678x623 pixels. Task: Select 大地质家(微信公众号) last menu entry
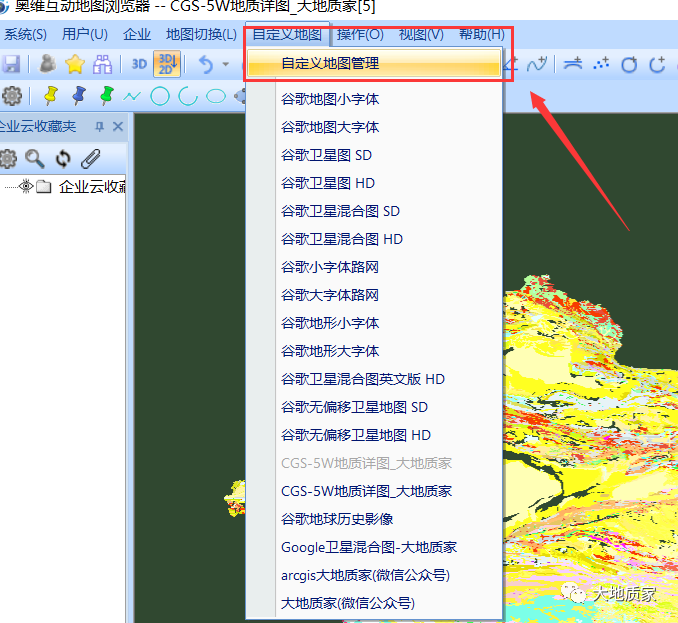374,603
